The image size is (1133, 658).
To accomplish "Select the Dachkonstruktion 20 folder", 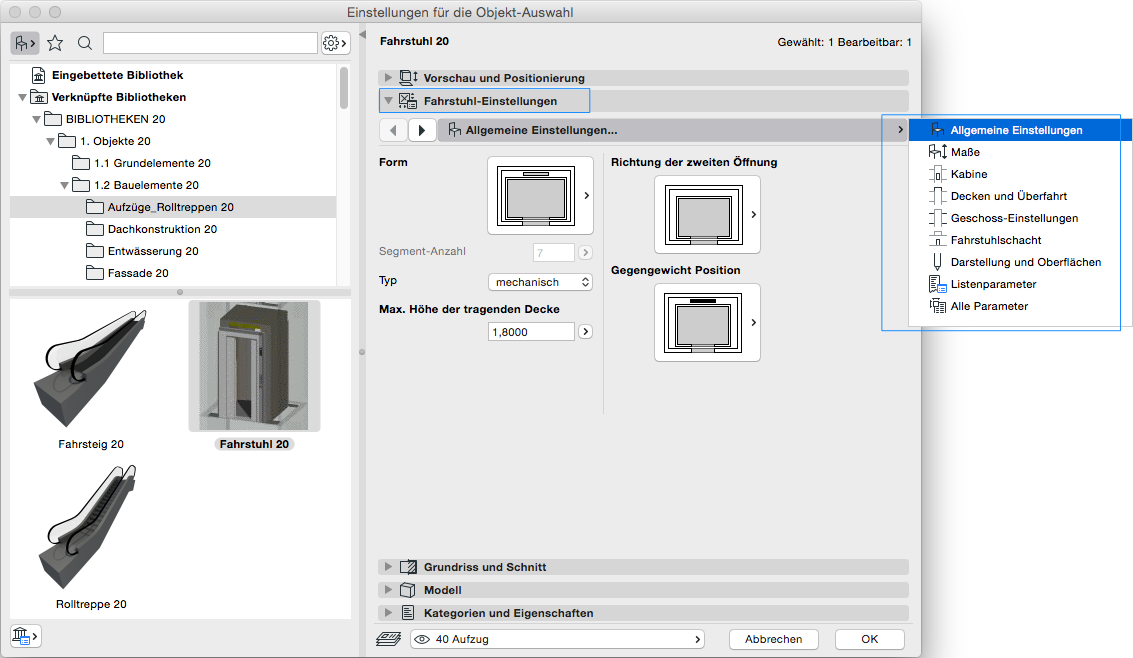I will click(162, 229).
